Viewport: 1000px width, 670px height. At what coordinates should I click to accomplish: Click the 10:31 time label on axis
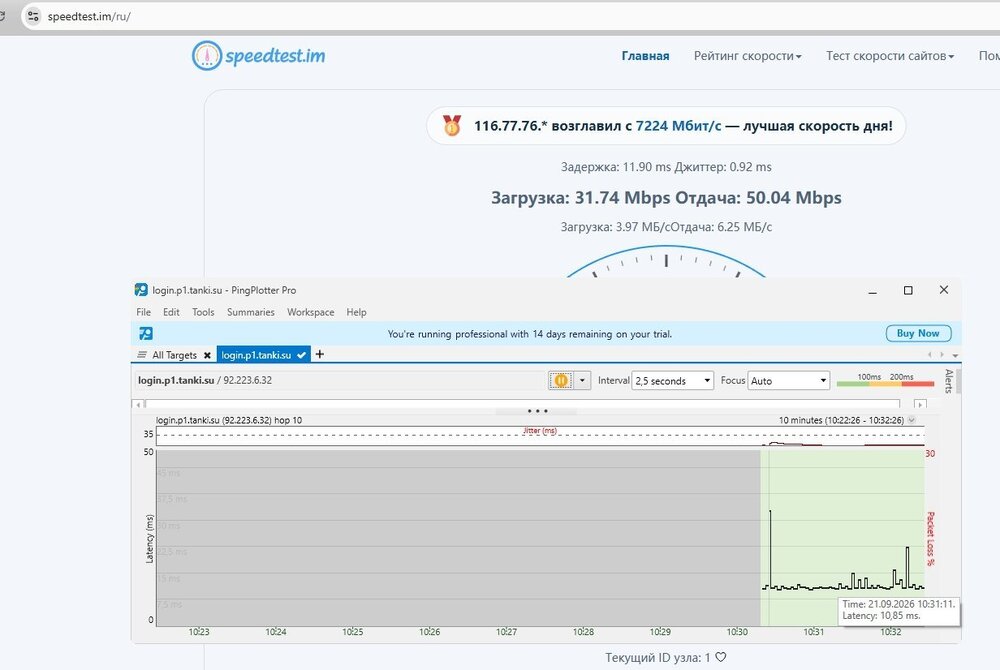click(x=813, y=632)
